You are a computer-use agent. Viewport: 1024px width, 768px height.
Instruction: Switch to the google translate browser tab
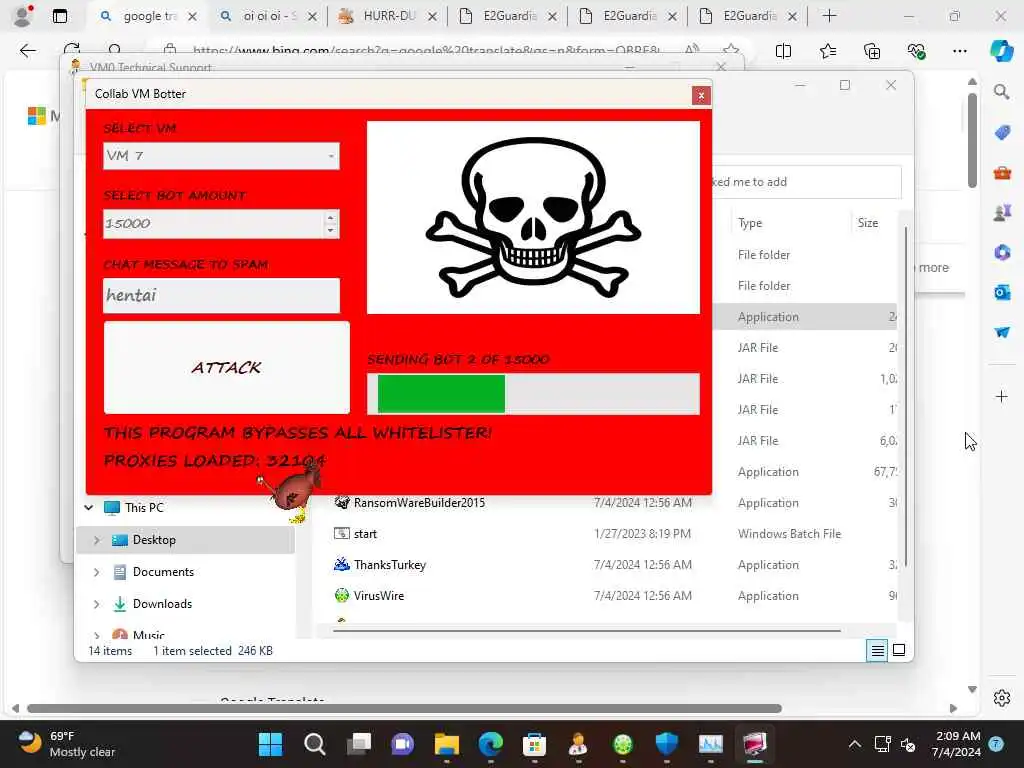click(x=148, y=16)
